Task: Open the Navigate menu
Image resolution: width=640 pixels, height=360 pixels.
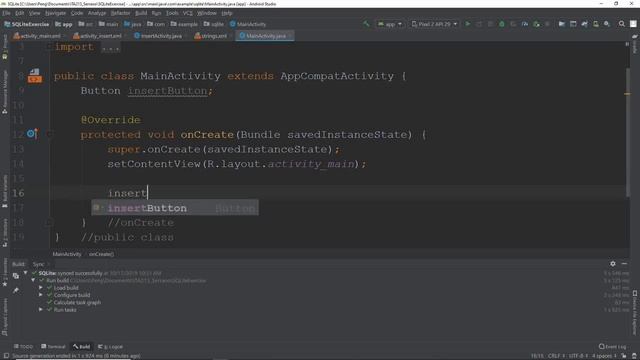Action: coord(55,13)
